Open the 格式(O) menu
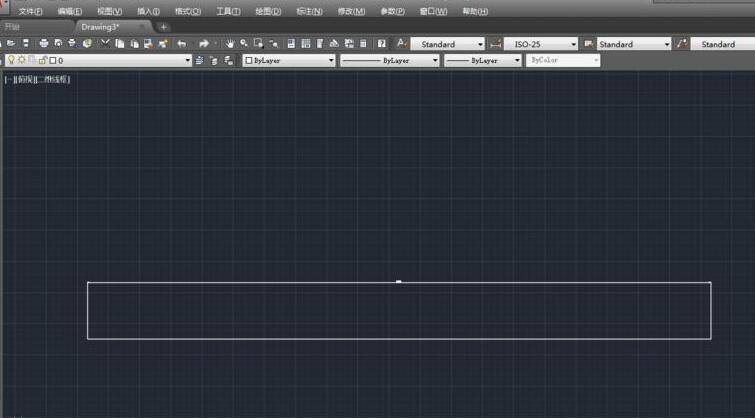Screen dimensions: 755x418 pos(187,11)
